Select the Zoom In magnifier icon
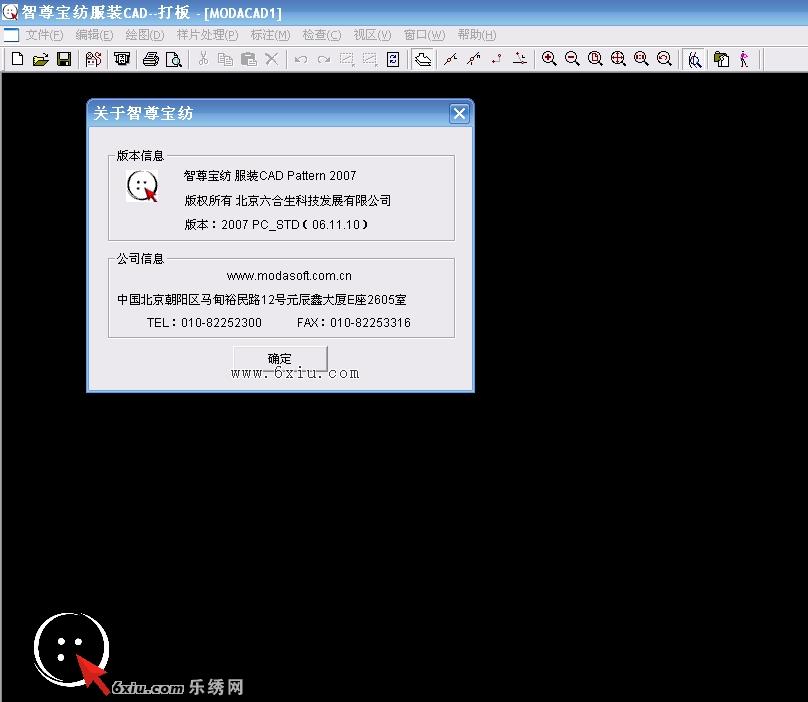This screenshot has width=808, height=702. pos(548,59)
